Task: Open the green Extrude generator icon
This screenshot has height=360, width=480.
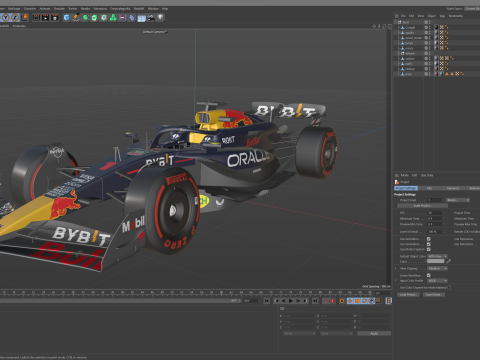Action: (94, 18)
